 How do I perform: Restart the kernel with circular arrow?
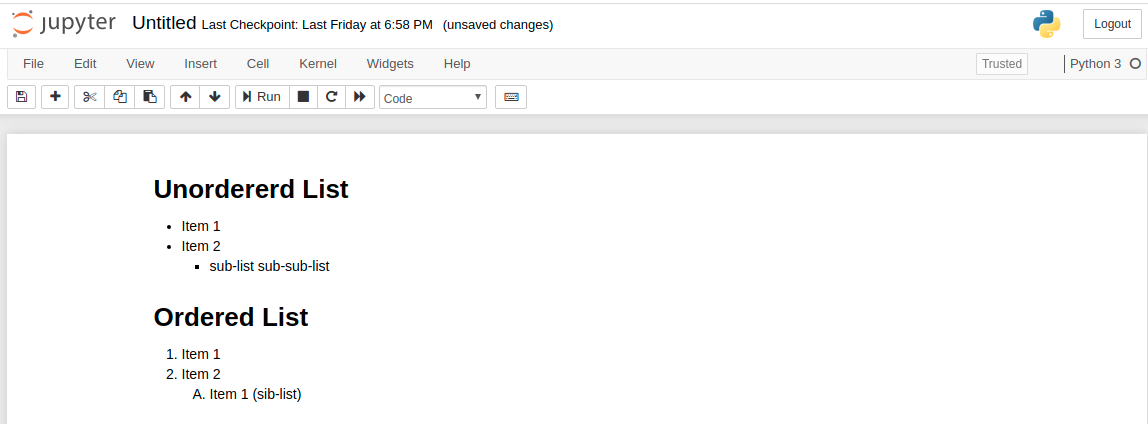point(331,97)
